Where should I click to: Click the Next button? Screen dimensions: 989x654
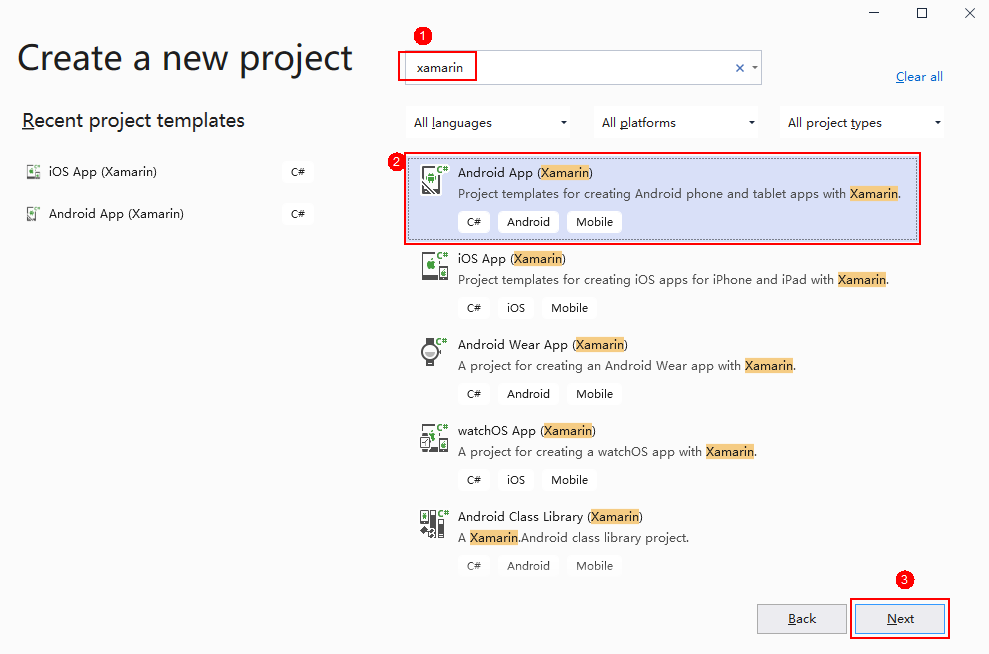coord(900,619)
